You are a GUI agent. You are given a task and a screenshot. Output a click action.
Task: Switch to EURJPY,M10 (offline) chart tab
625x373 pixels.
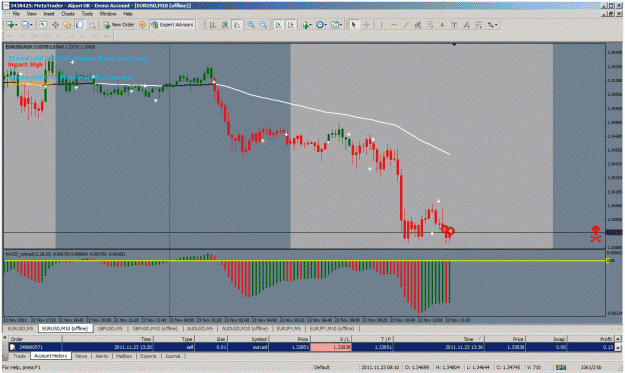click(332, 328)
